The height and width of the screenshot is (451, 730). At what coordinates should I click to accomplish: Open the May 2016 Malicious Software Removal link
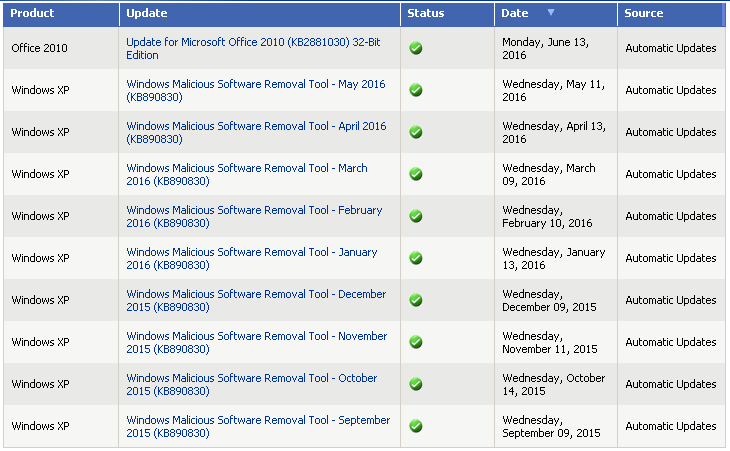[256, 90]
